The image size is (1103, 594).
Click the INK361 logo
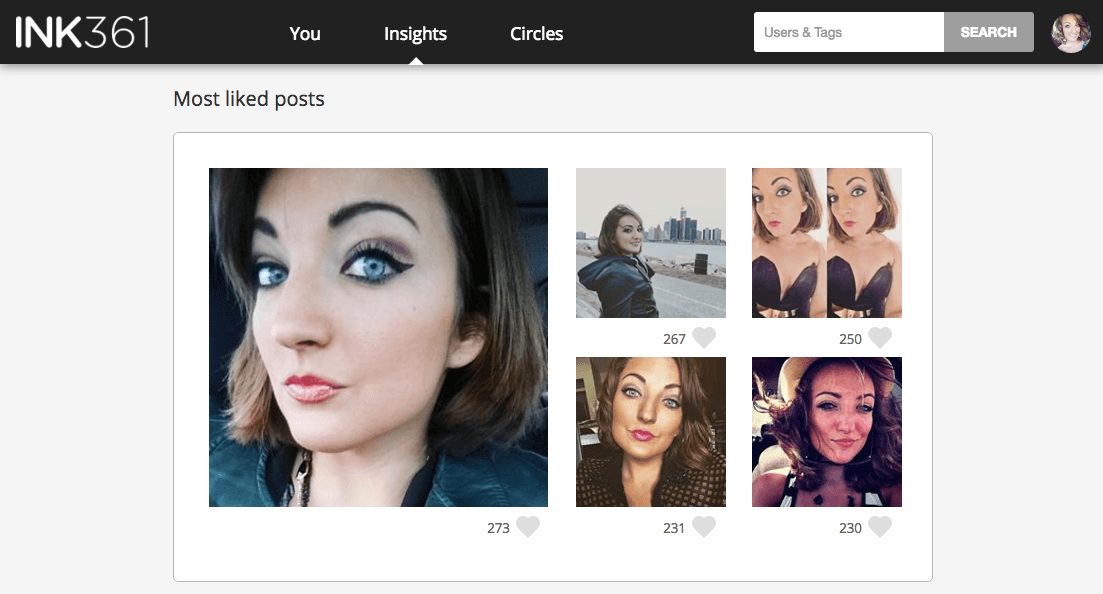[83, 32]
